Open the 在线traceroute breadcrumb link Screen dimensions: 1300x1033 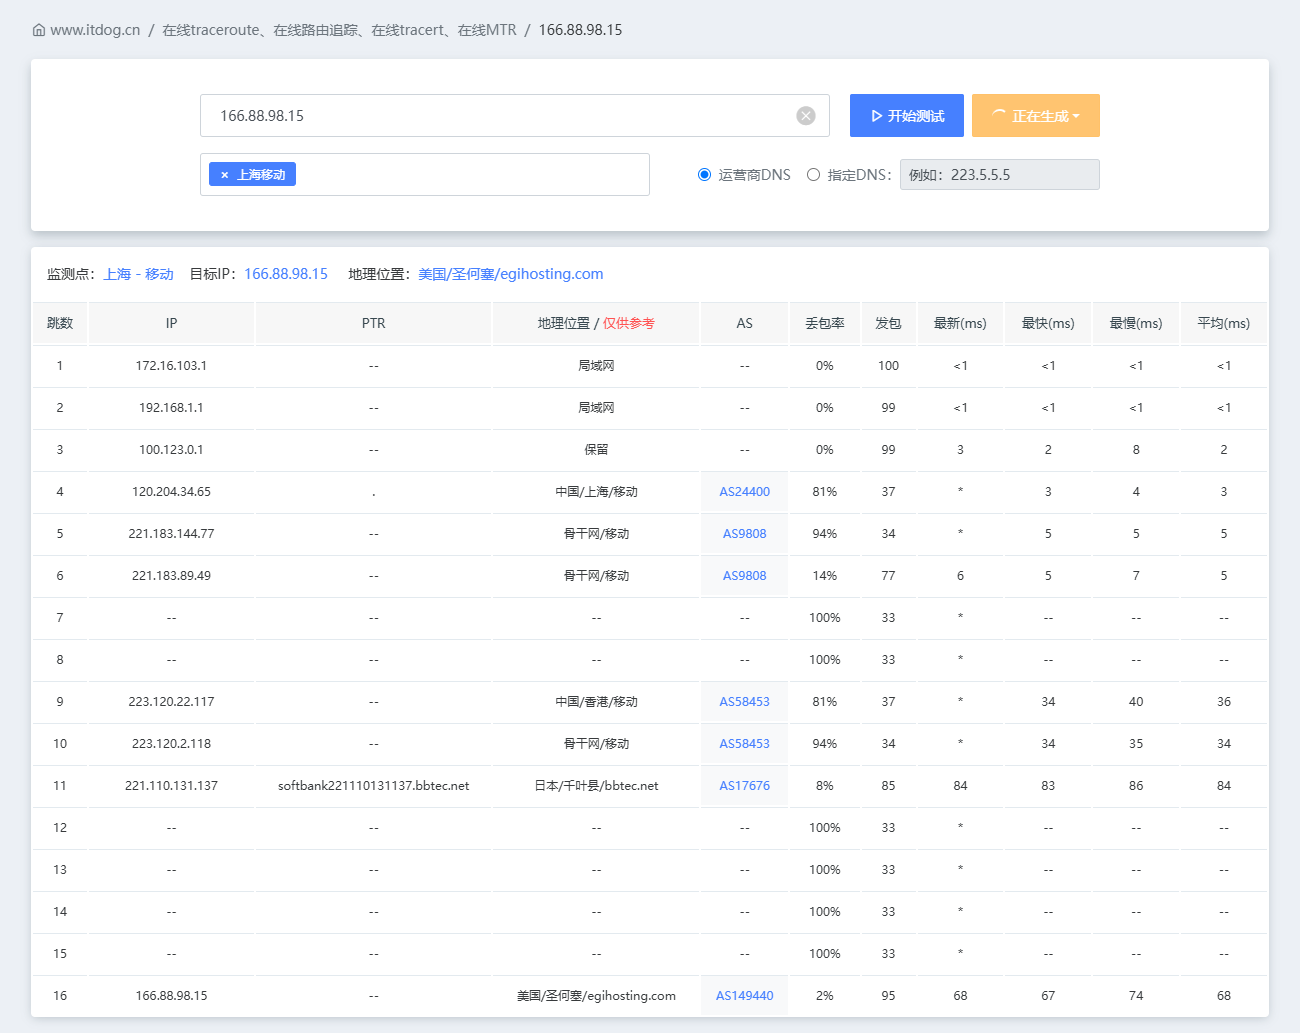340,30
